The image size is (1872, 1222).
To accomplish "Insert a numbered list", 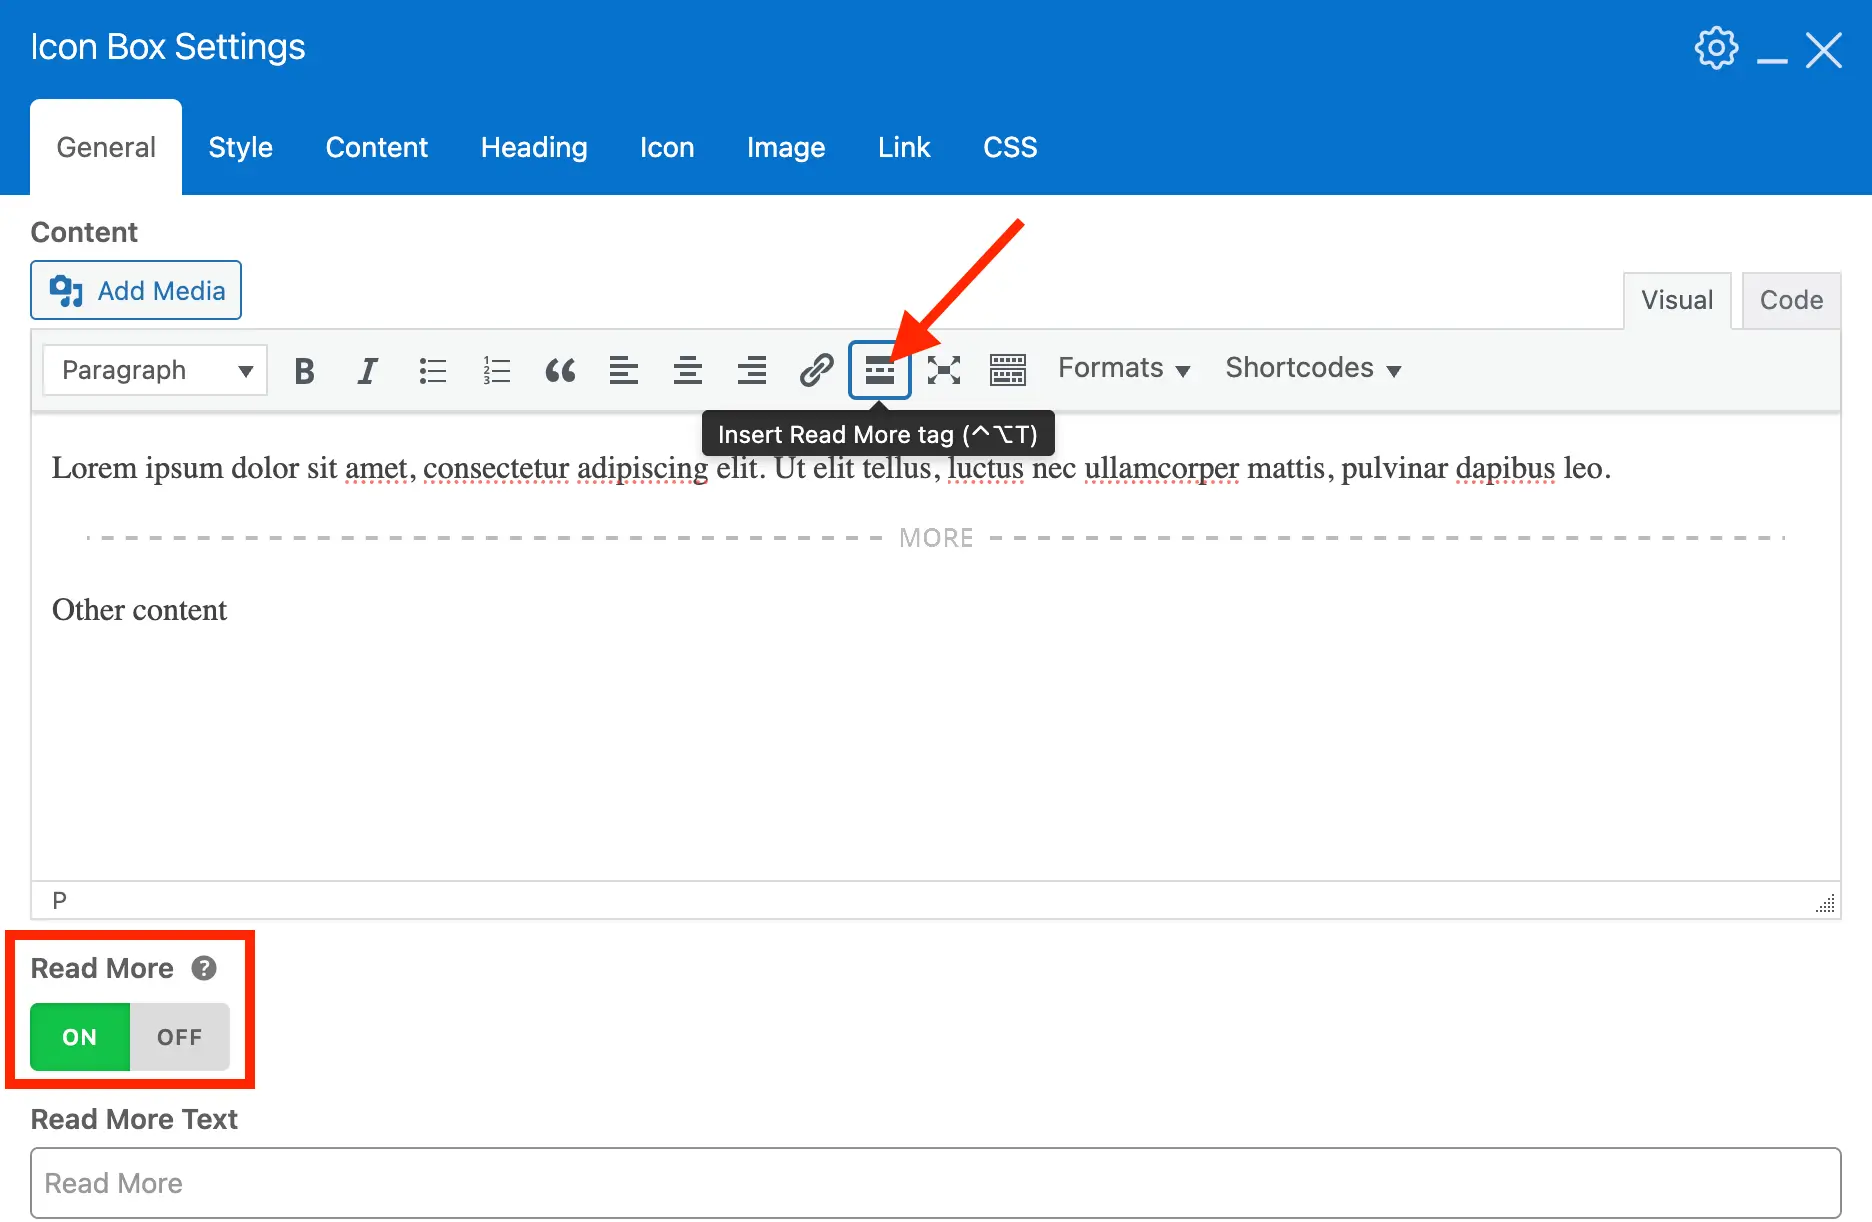I will [x=496, y=371].
